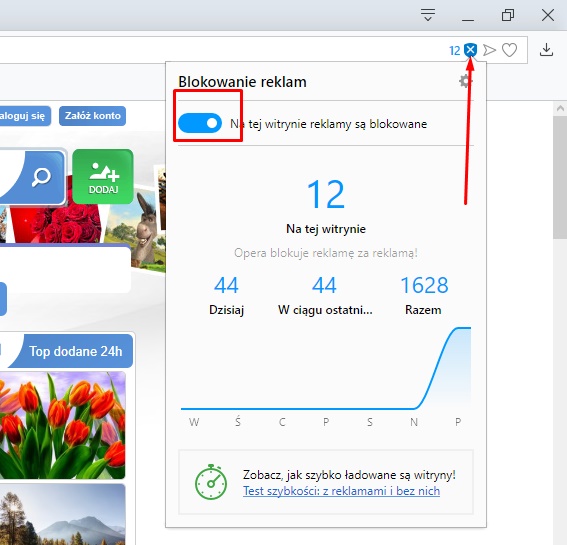Click scrollbar up arrow
The height and width of the screenshot is (545, 567).
click(x=560, y=108)
